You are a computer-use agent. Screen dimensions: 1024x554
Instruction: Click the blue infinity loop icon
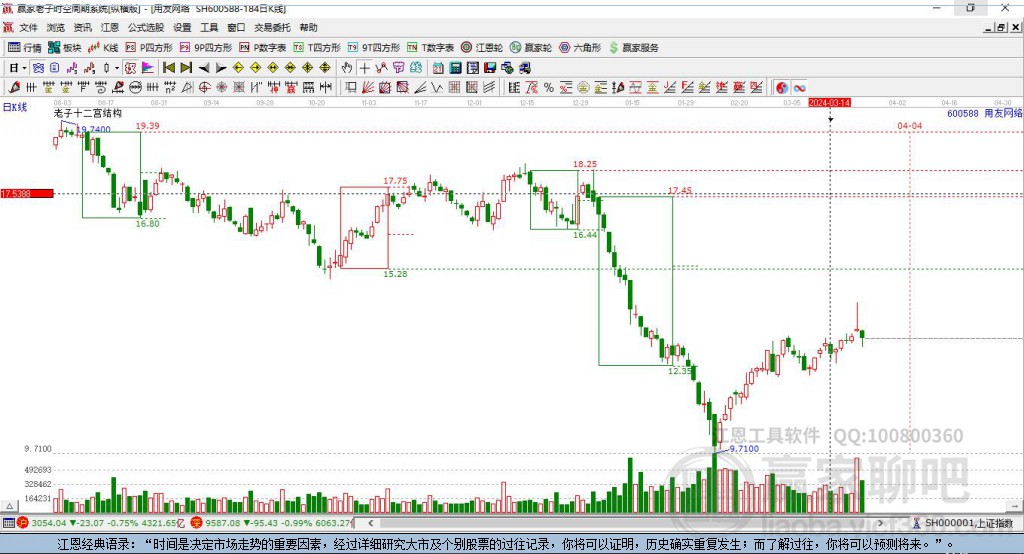[x=799, y=88]
